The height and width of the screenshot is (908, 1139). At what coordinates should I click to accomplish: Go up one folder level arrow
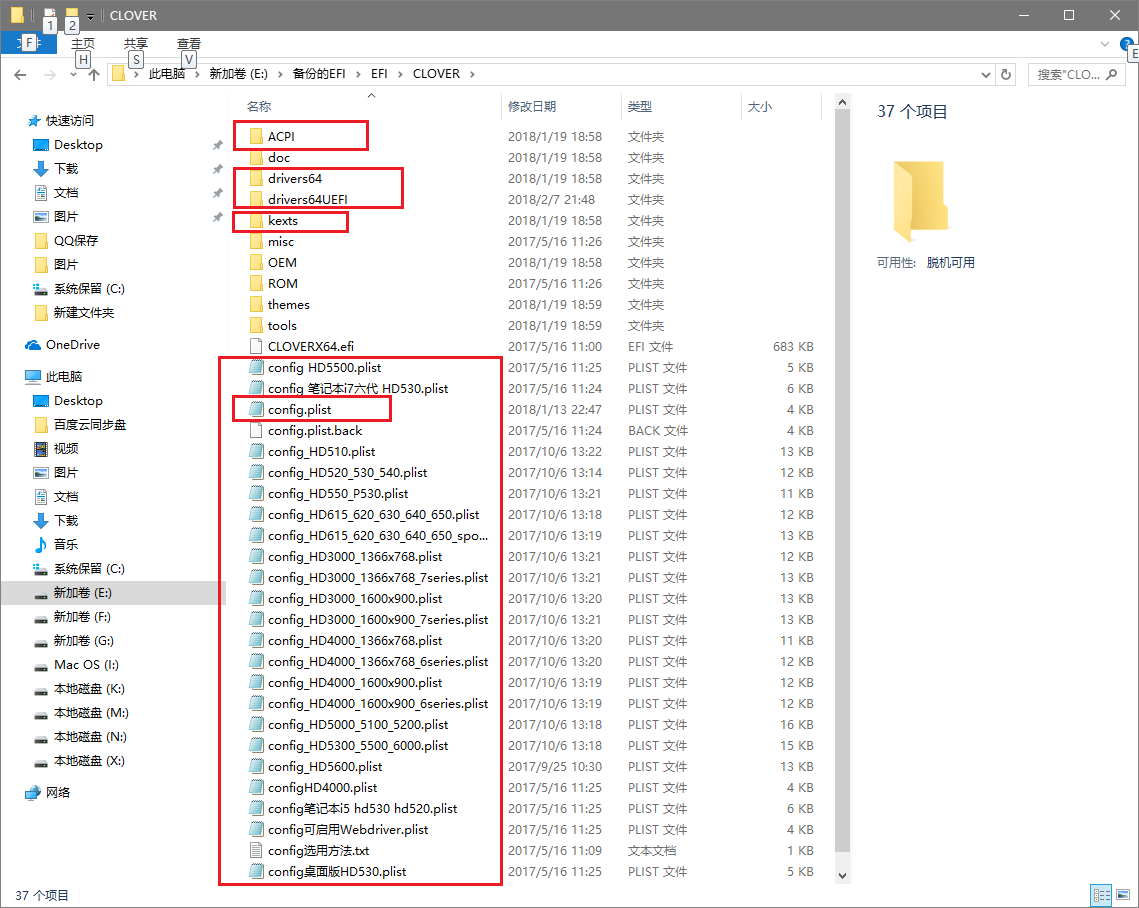(94, 75)
